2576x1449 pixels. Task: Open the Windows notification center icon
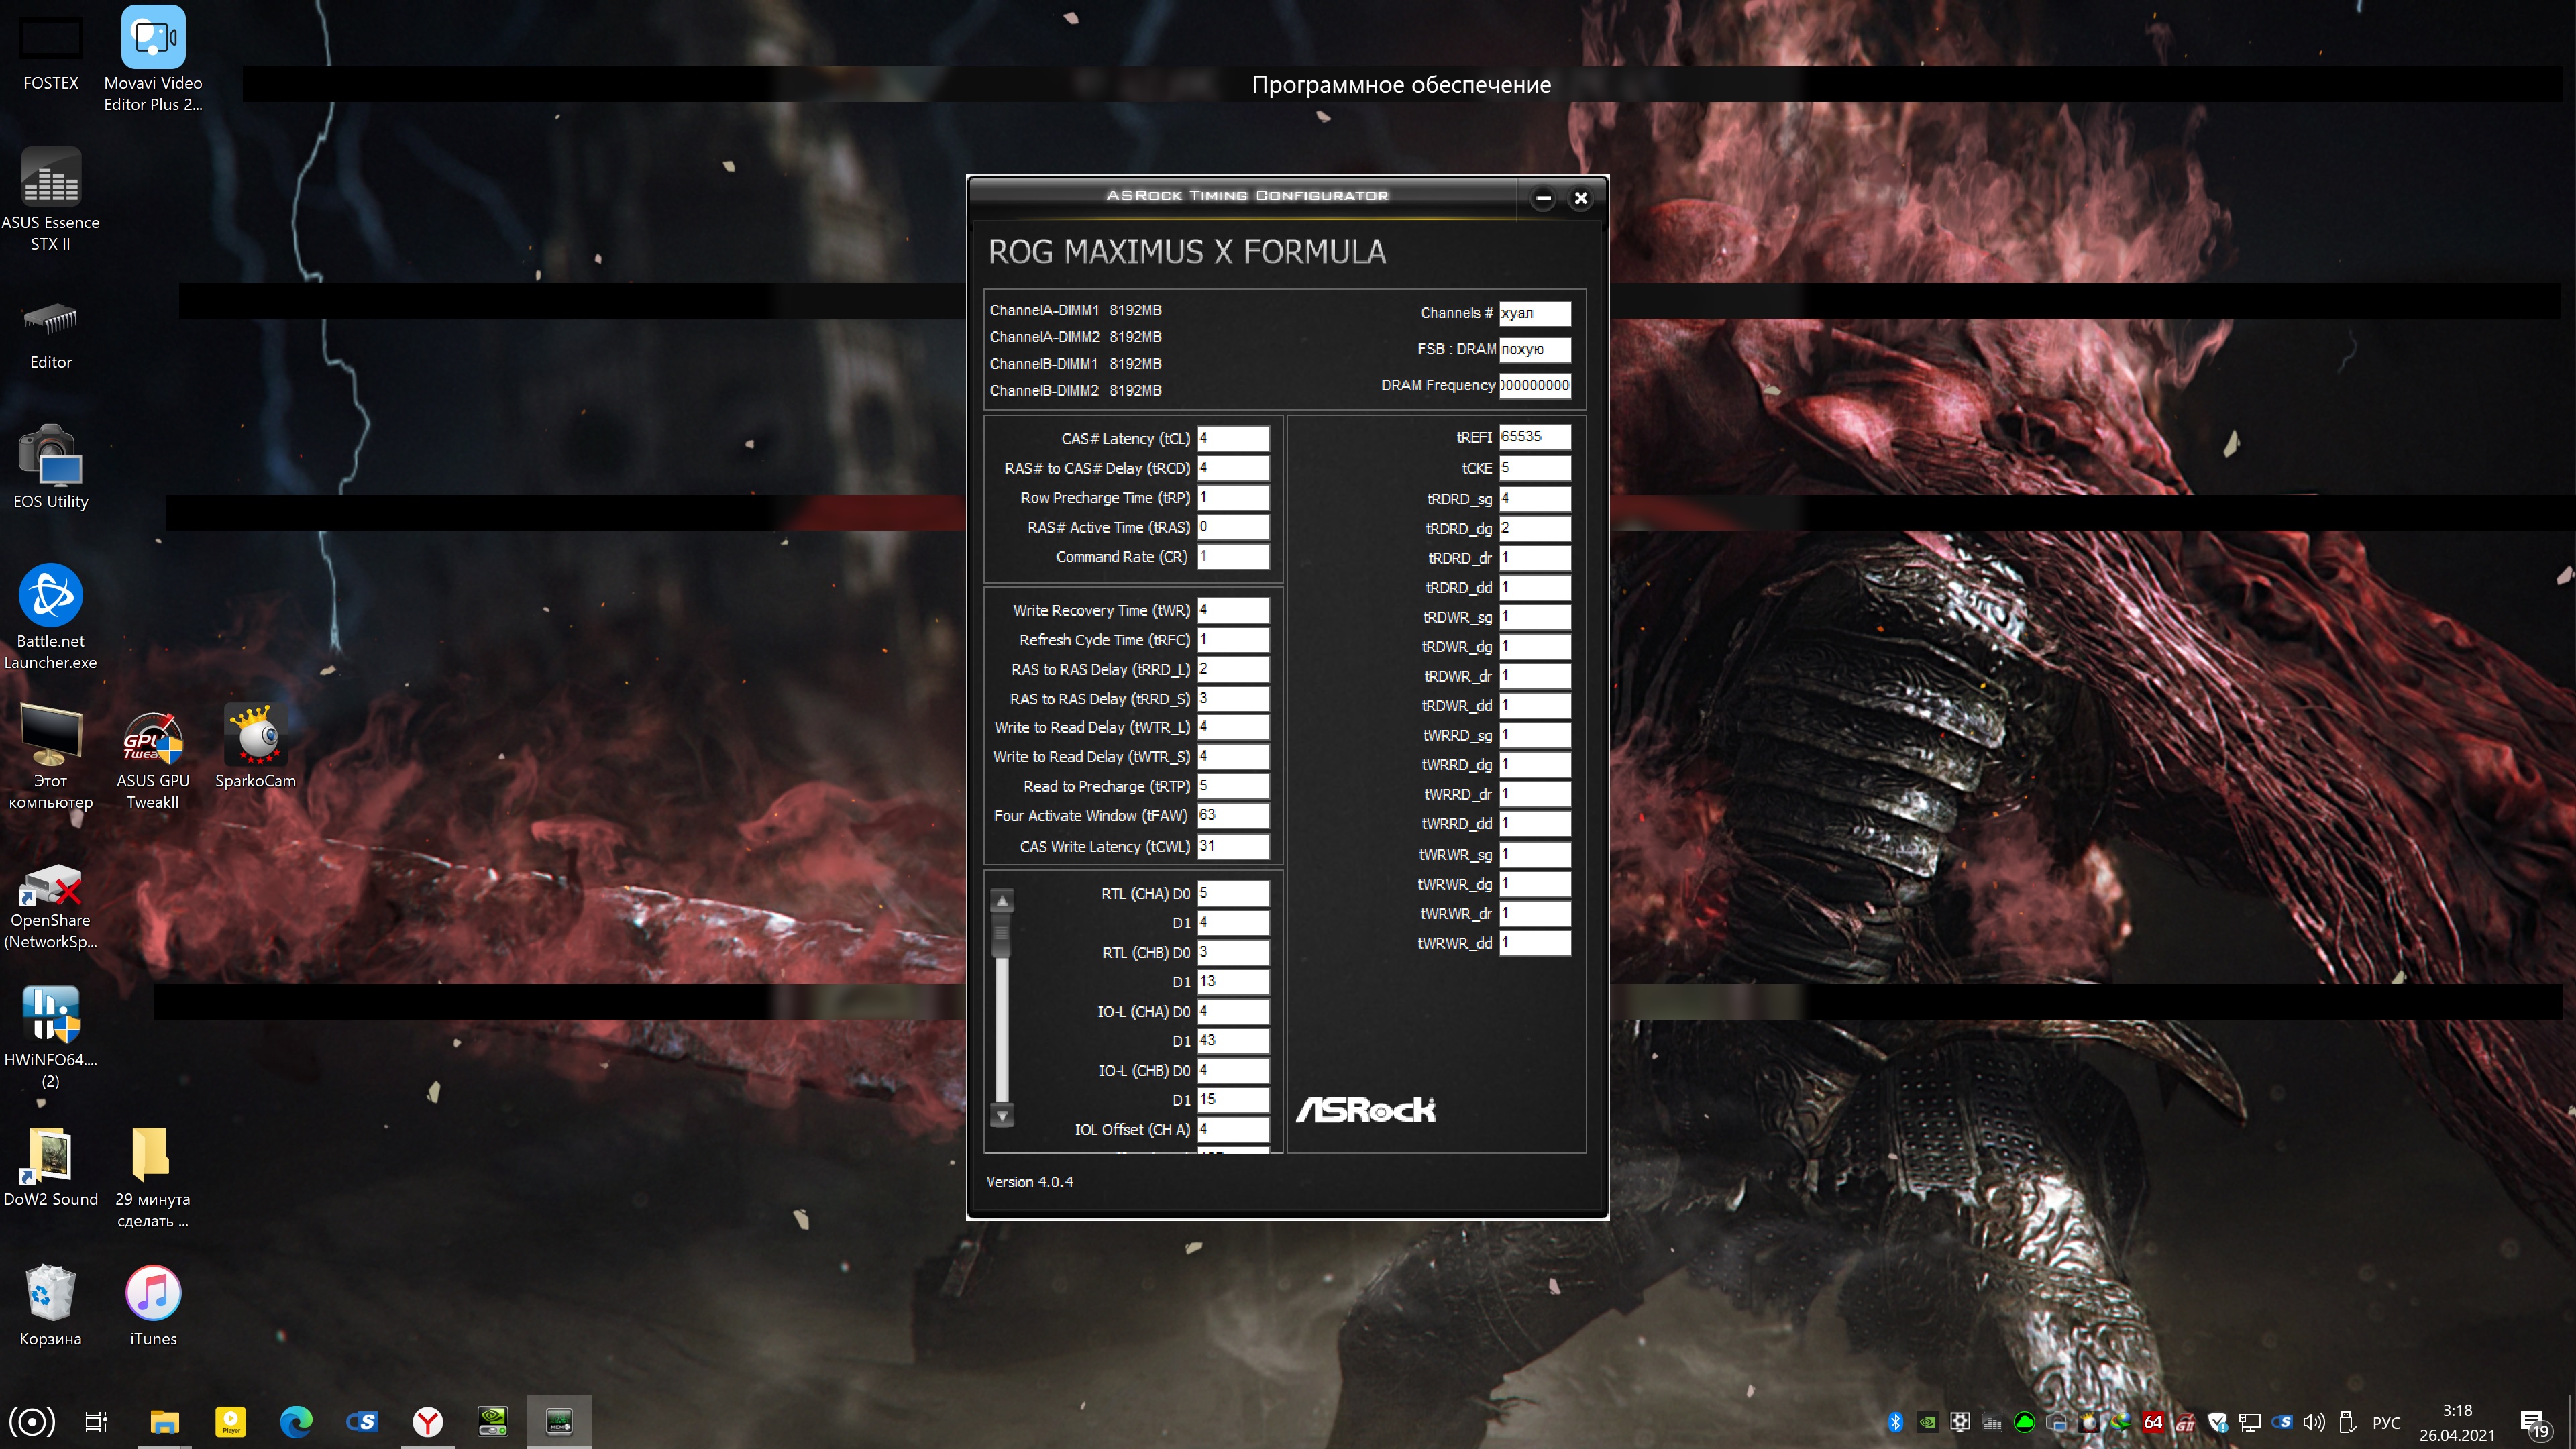point(2533,1422)
